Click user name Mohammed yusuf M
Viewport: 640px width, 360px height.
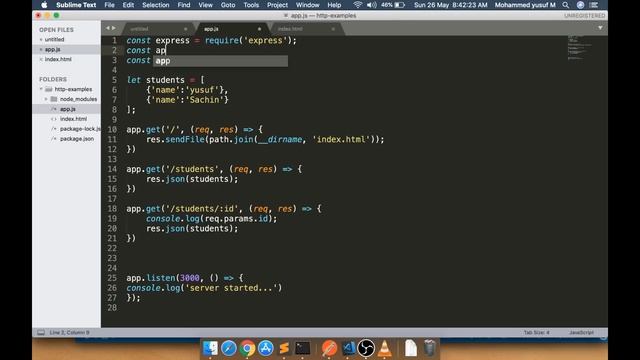pos(525,5)
